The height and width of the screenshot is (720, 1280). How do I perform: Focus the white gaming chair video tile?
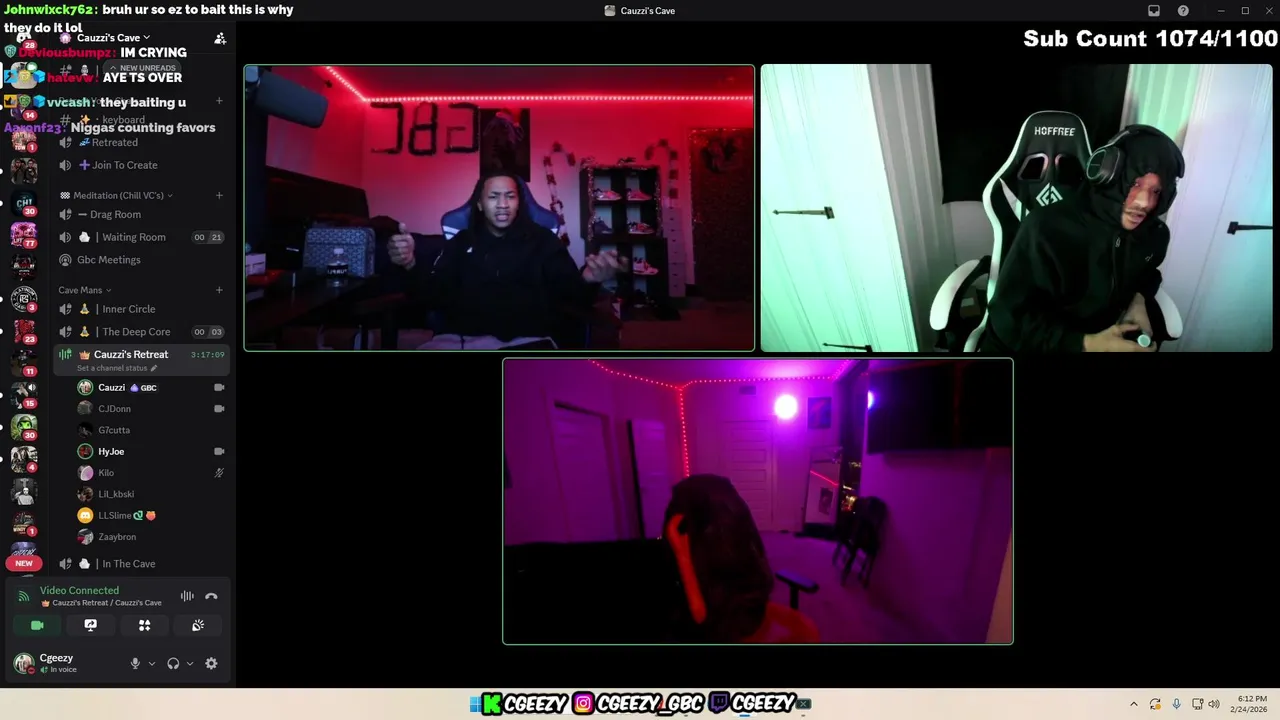[1017, 208]
